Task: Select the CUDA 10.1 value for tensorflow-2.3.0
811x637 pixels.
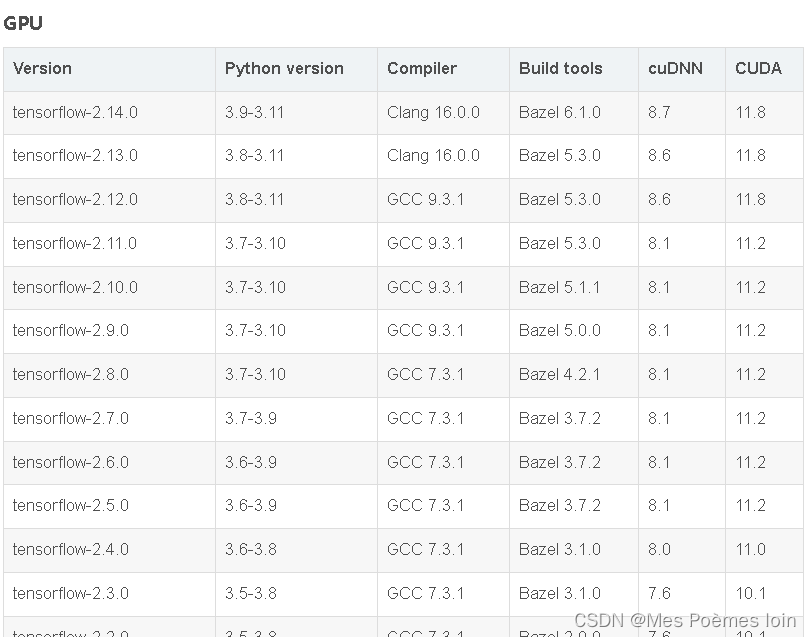Action: pyautogui.click(x=750, y=593)
